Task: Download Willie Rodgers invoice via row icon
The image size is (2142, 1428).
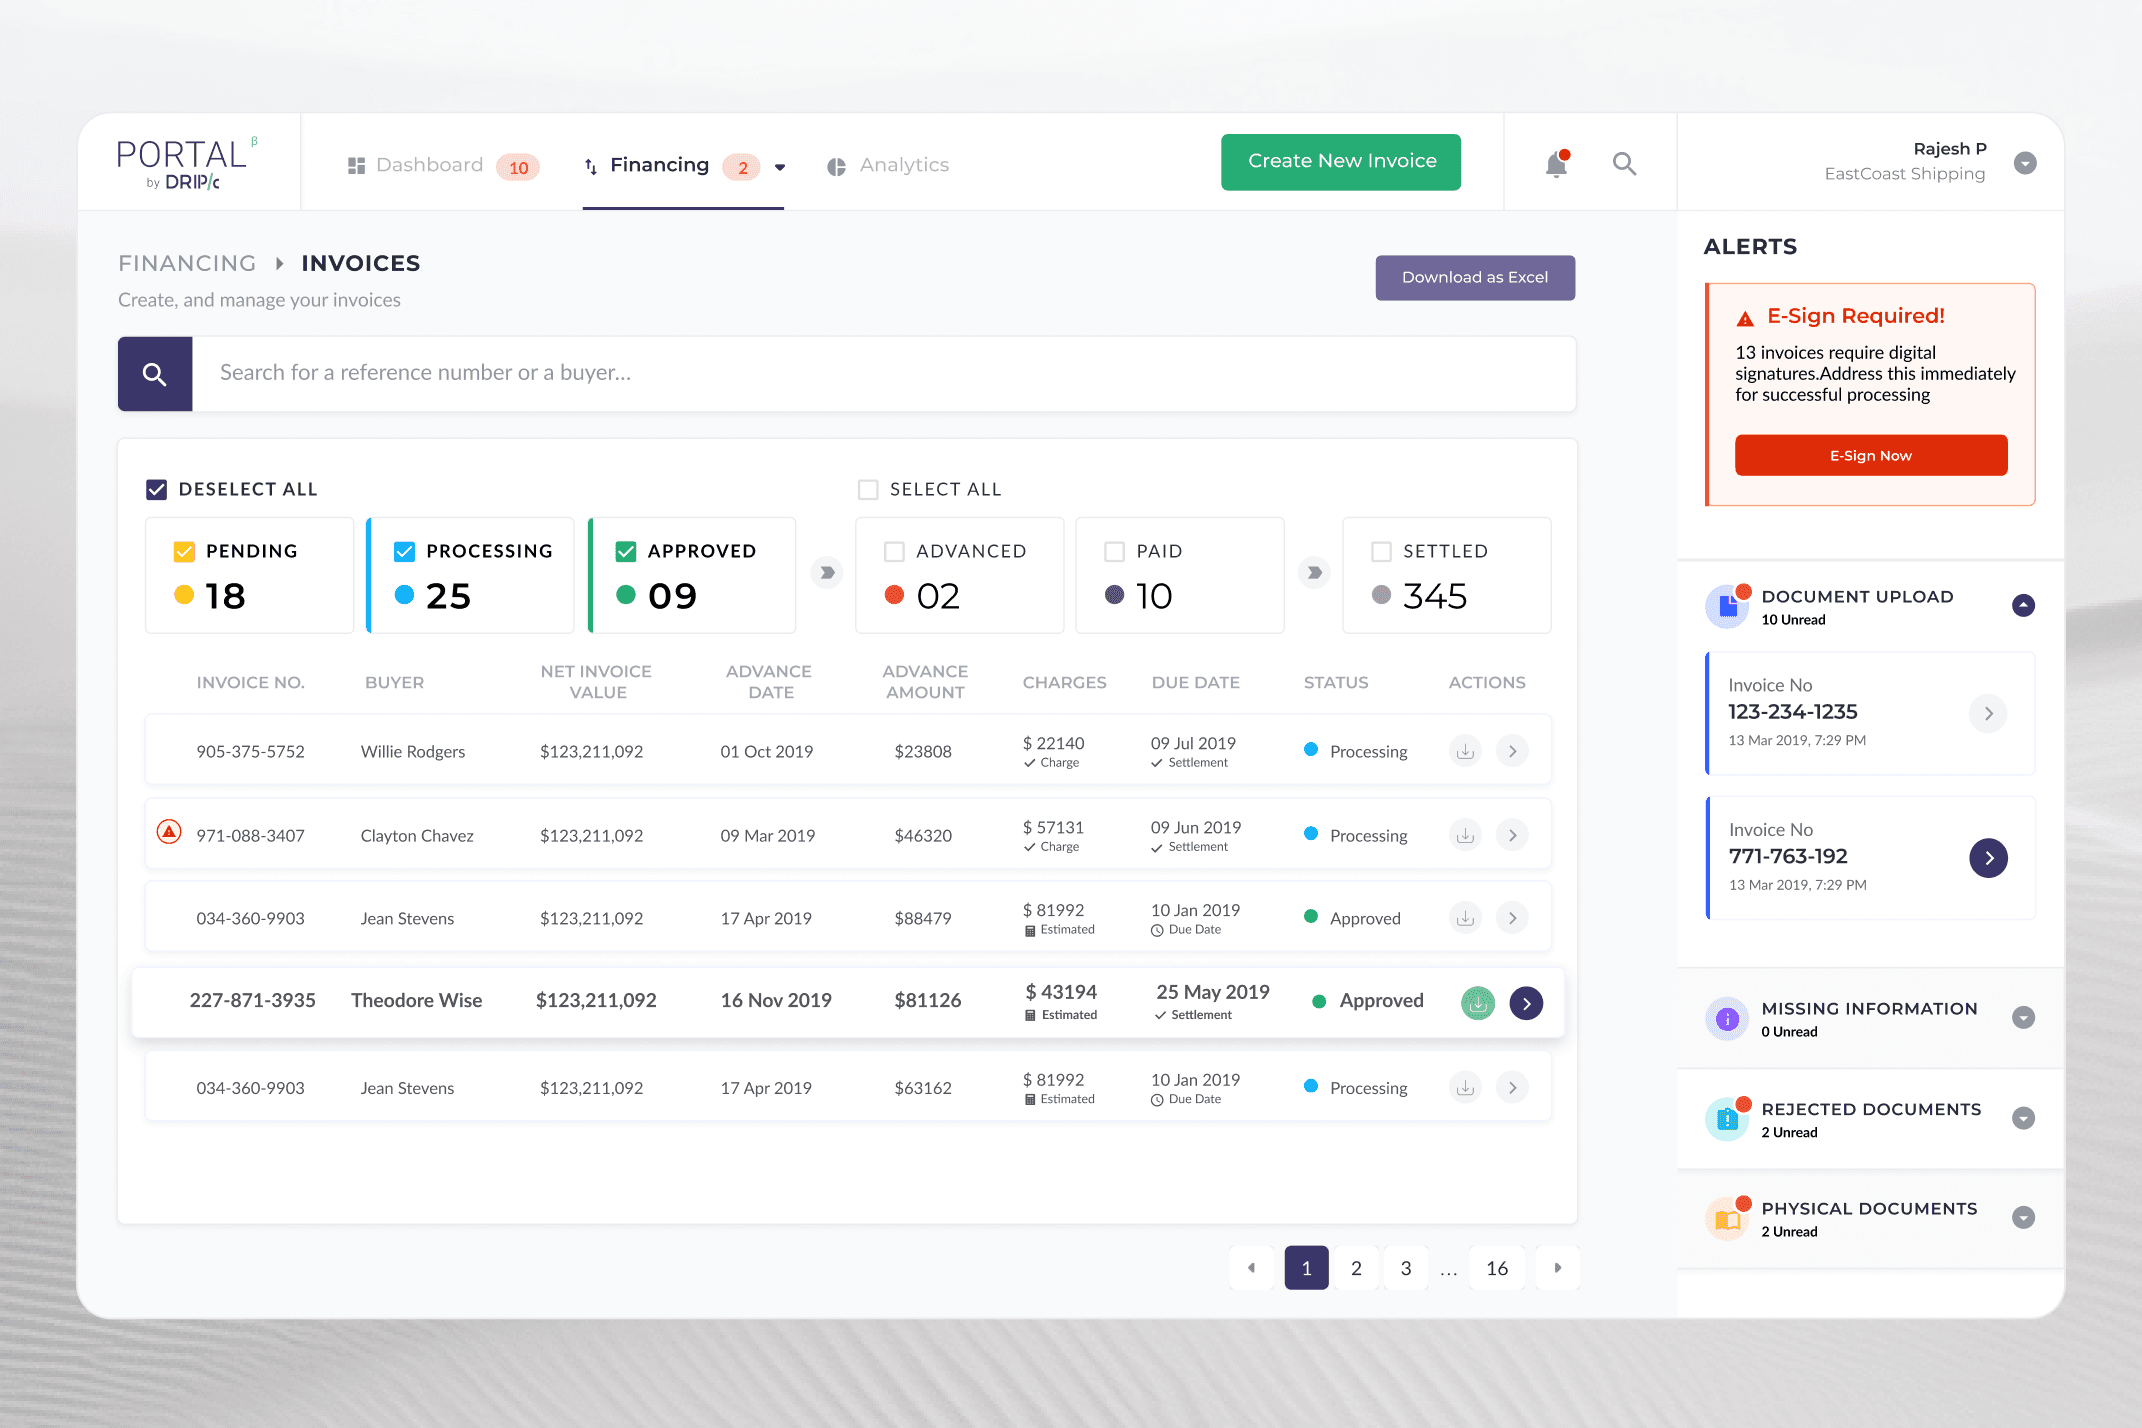Action: (x=1465, y=751)
